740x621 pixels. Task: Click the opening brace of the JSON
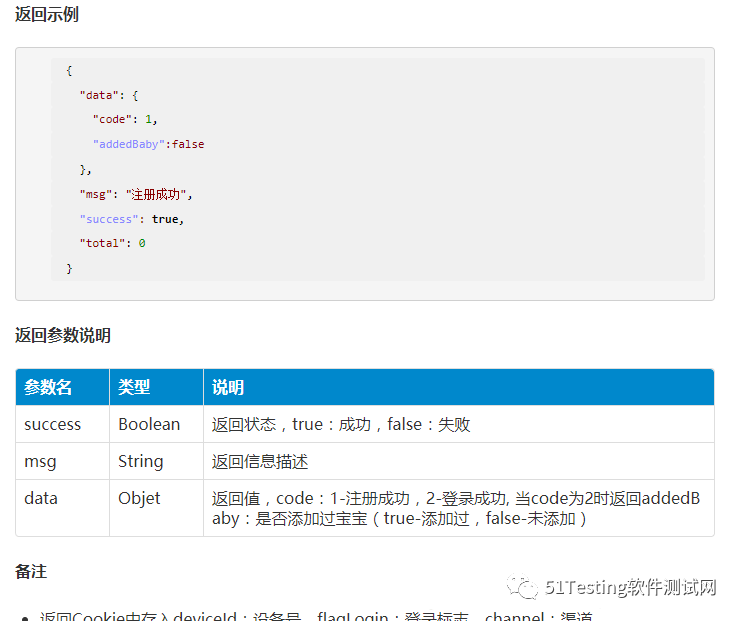coord(69,71)
